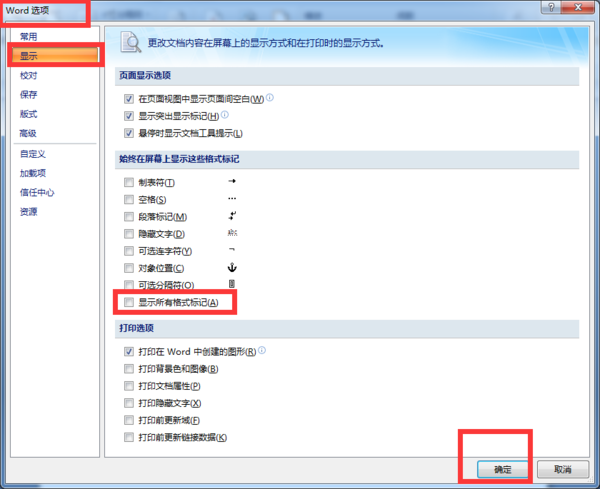Image resolution: width=600 pixels, height=489 pixels.
Task: Enable 打印前更新域 checkbox
Action: [x=129, y=420]
